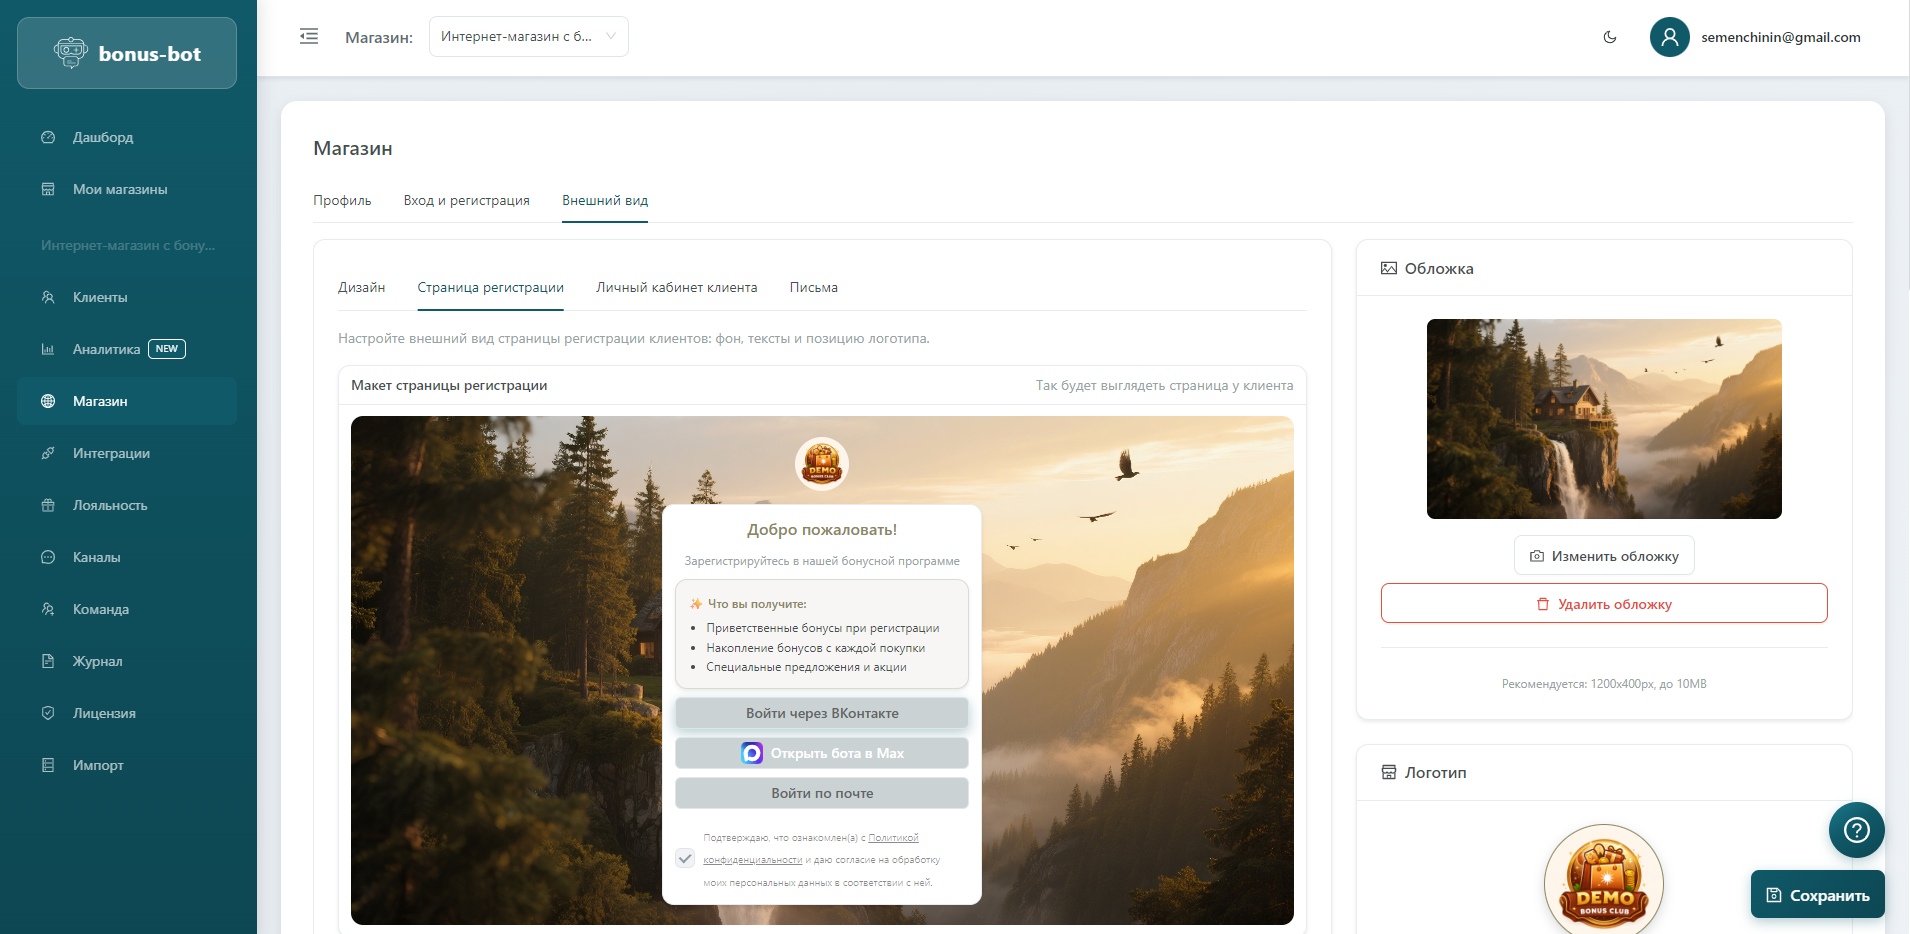Click the Дашборд sidebar icon
Image resolution: width=1910 pixels, height=934 pixels.
click(x=48, y=137)
